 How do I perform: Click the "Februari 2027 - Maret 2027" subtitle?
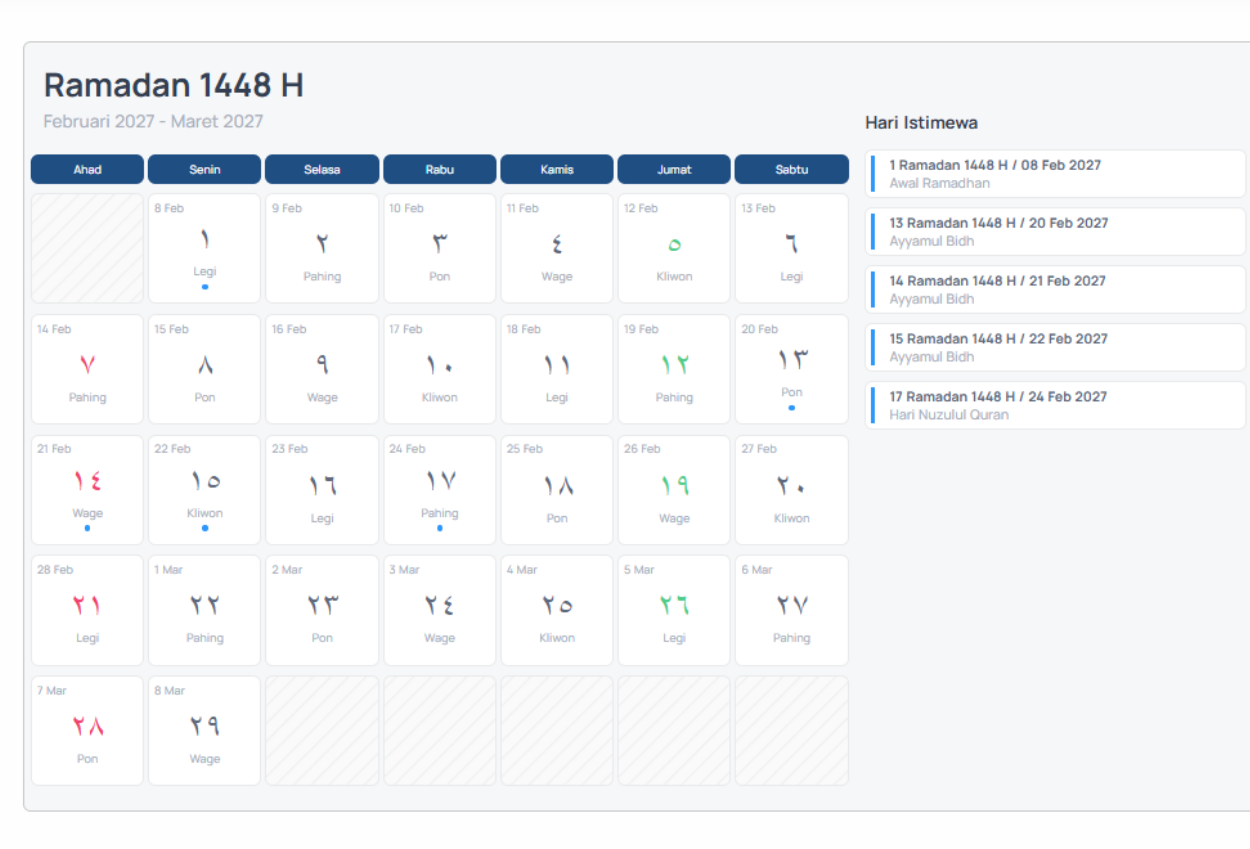[x=153, y=121]
